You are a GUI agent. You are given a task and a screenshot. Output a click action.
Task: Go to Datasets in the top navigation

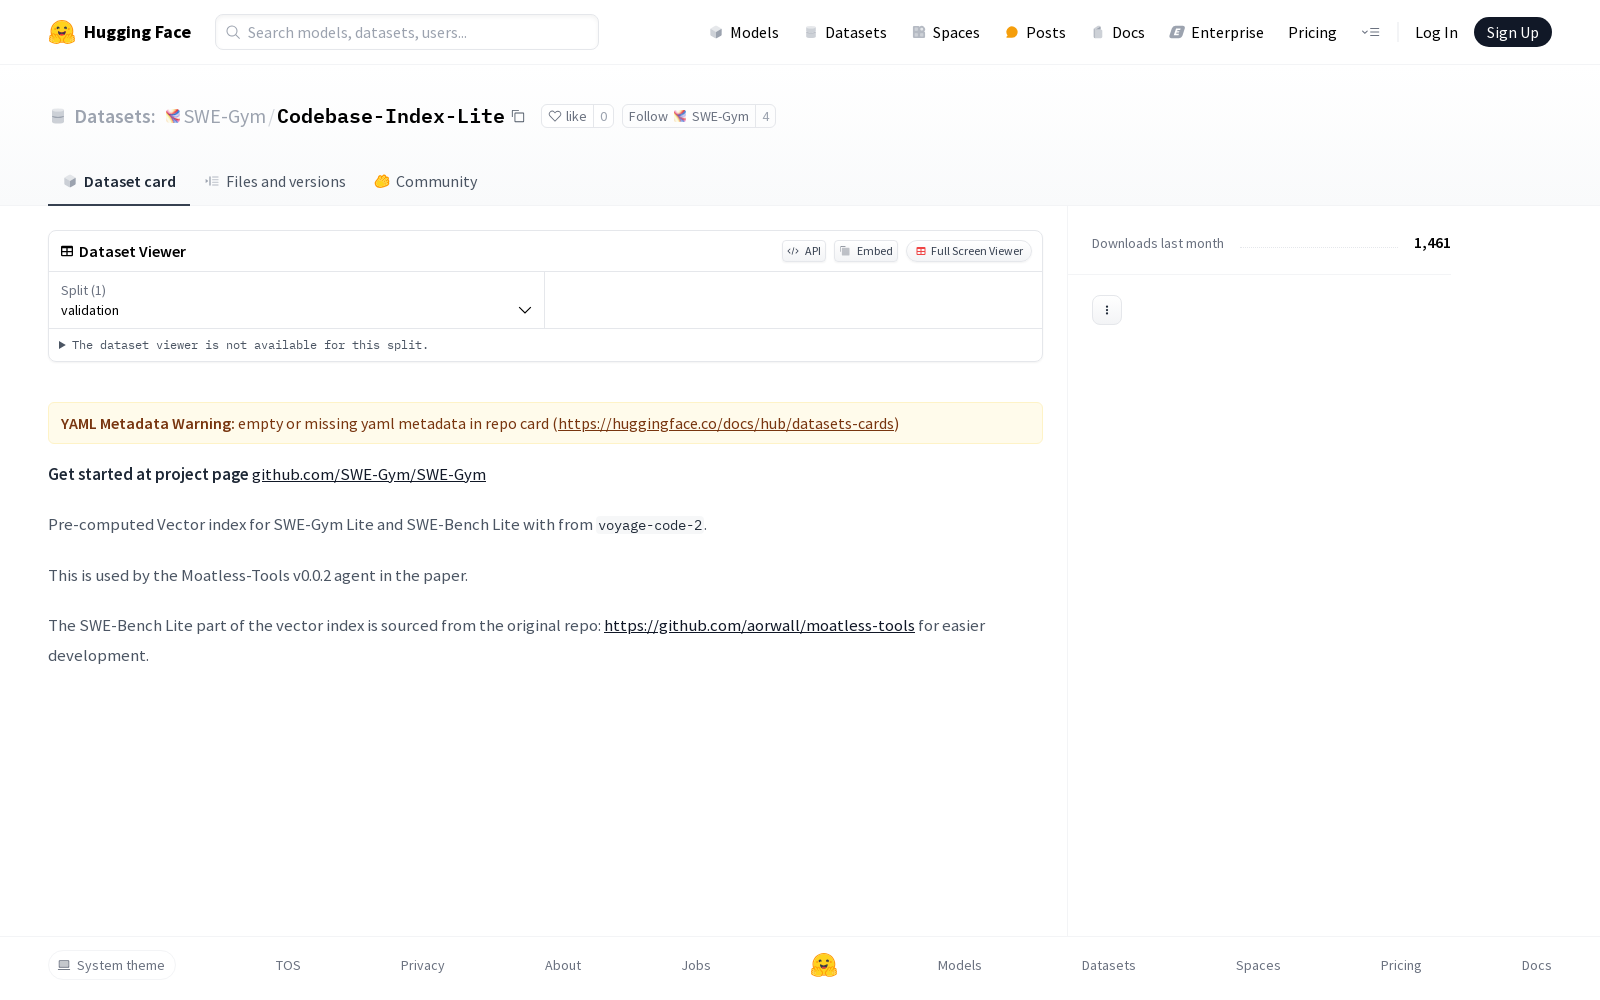(x=846, y=32)
